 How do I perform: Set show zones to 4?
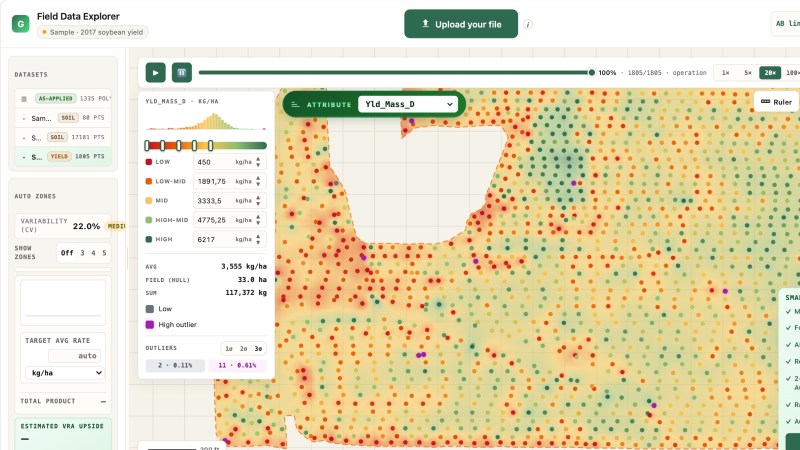pos(93,253)
